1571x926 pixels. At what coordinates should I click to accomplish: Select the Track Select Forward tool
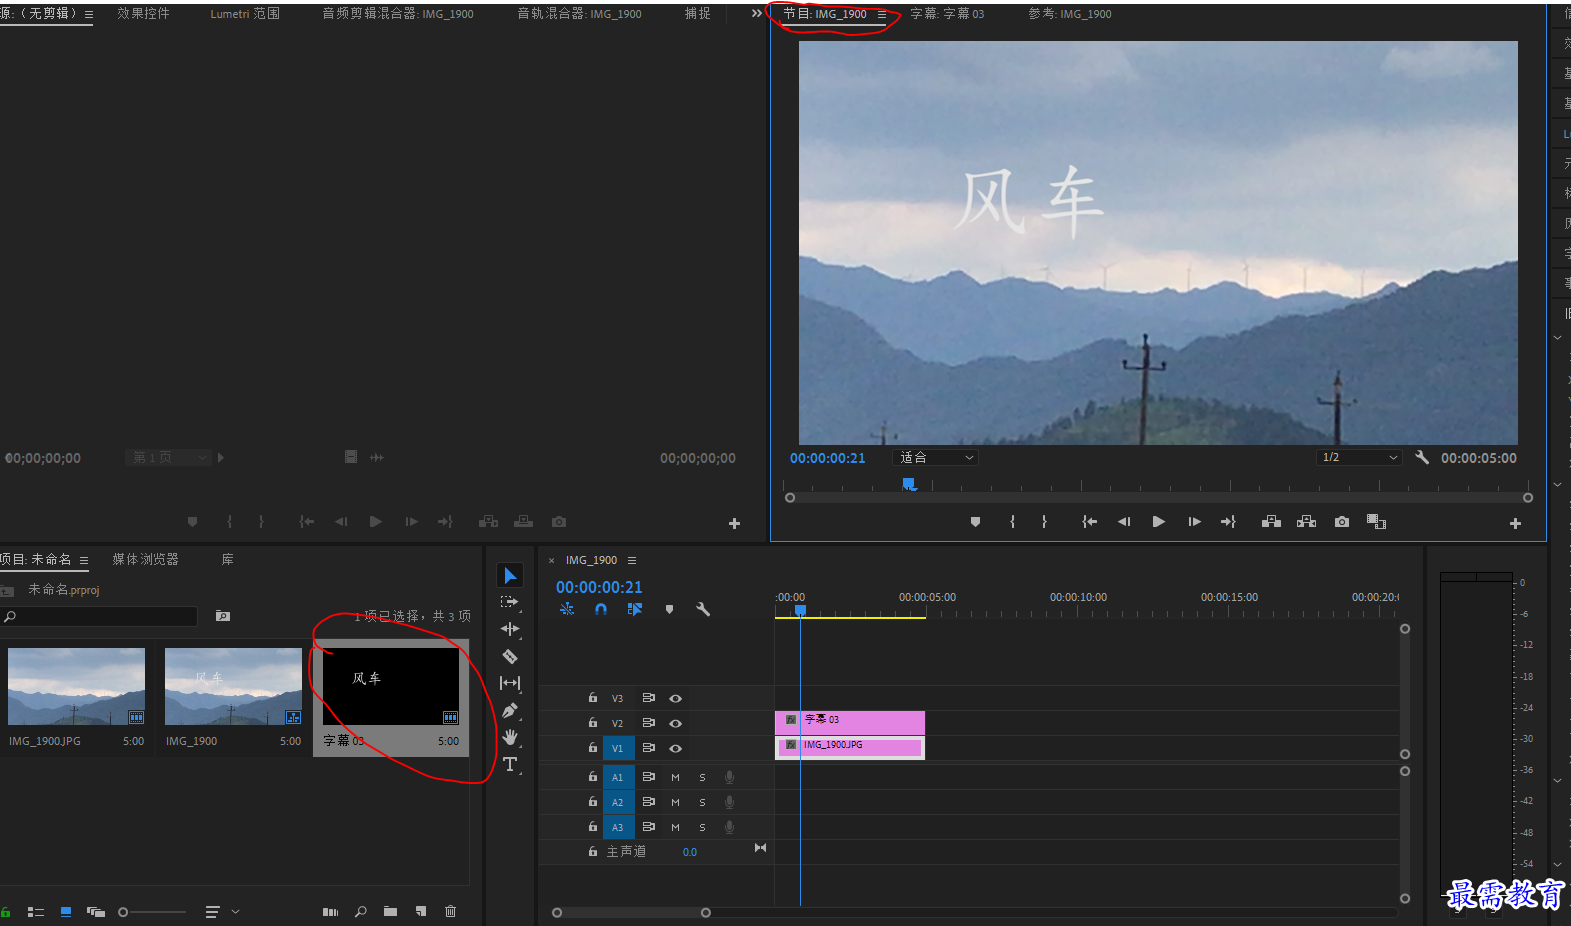[x=510, y=602]
